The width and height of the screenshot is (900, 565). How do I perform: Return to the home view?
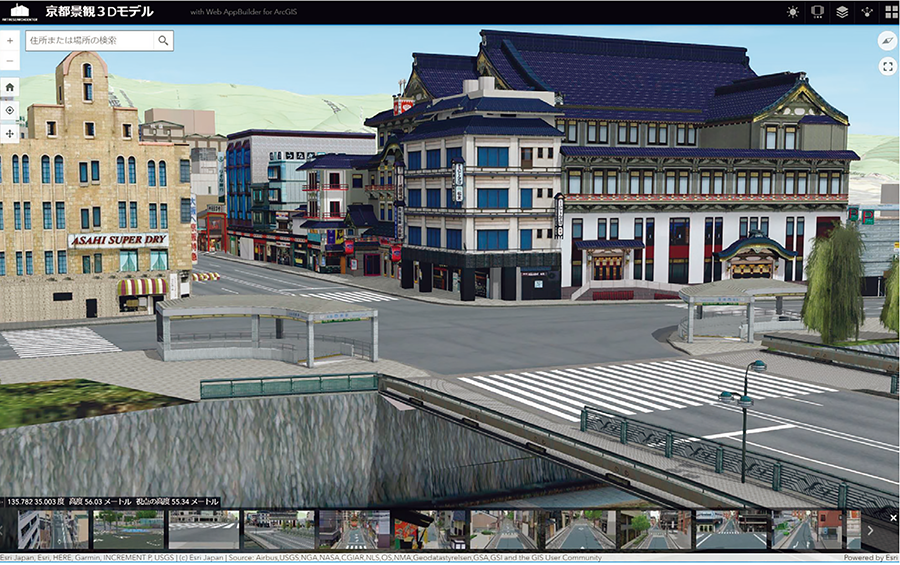(x=10, y=87)
